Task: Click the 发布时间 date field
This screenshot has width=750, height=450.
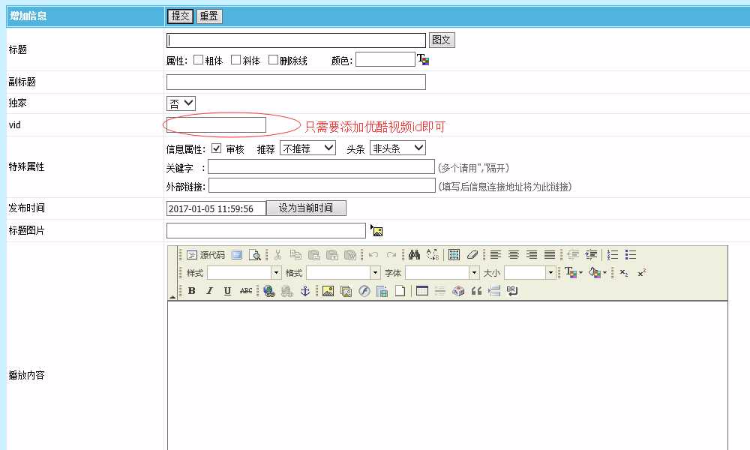Action: pos(216,209)
